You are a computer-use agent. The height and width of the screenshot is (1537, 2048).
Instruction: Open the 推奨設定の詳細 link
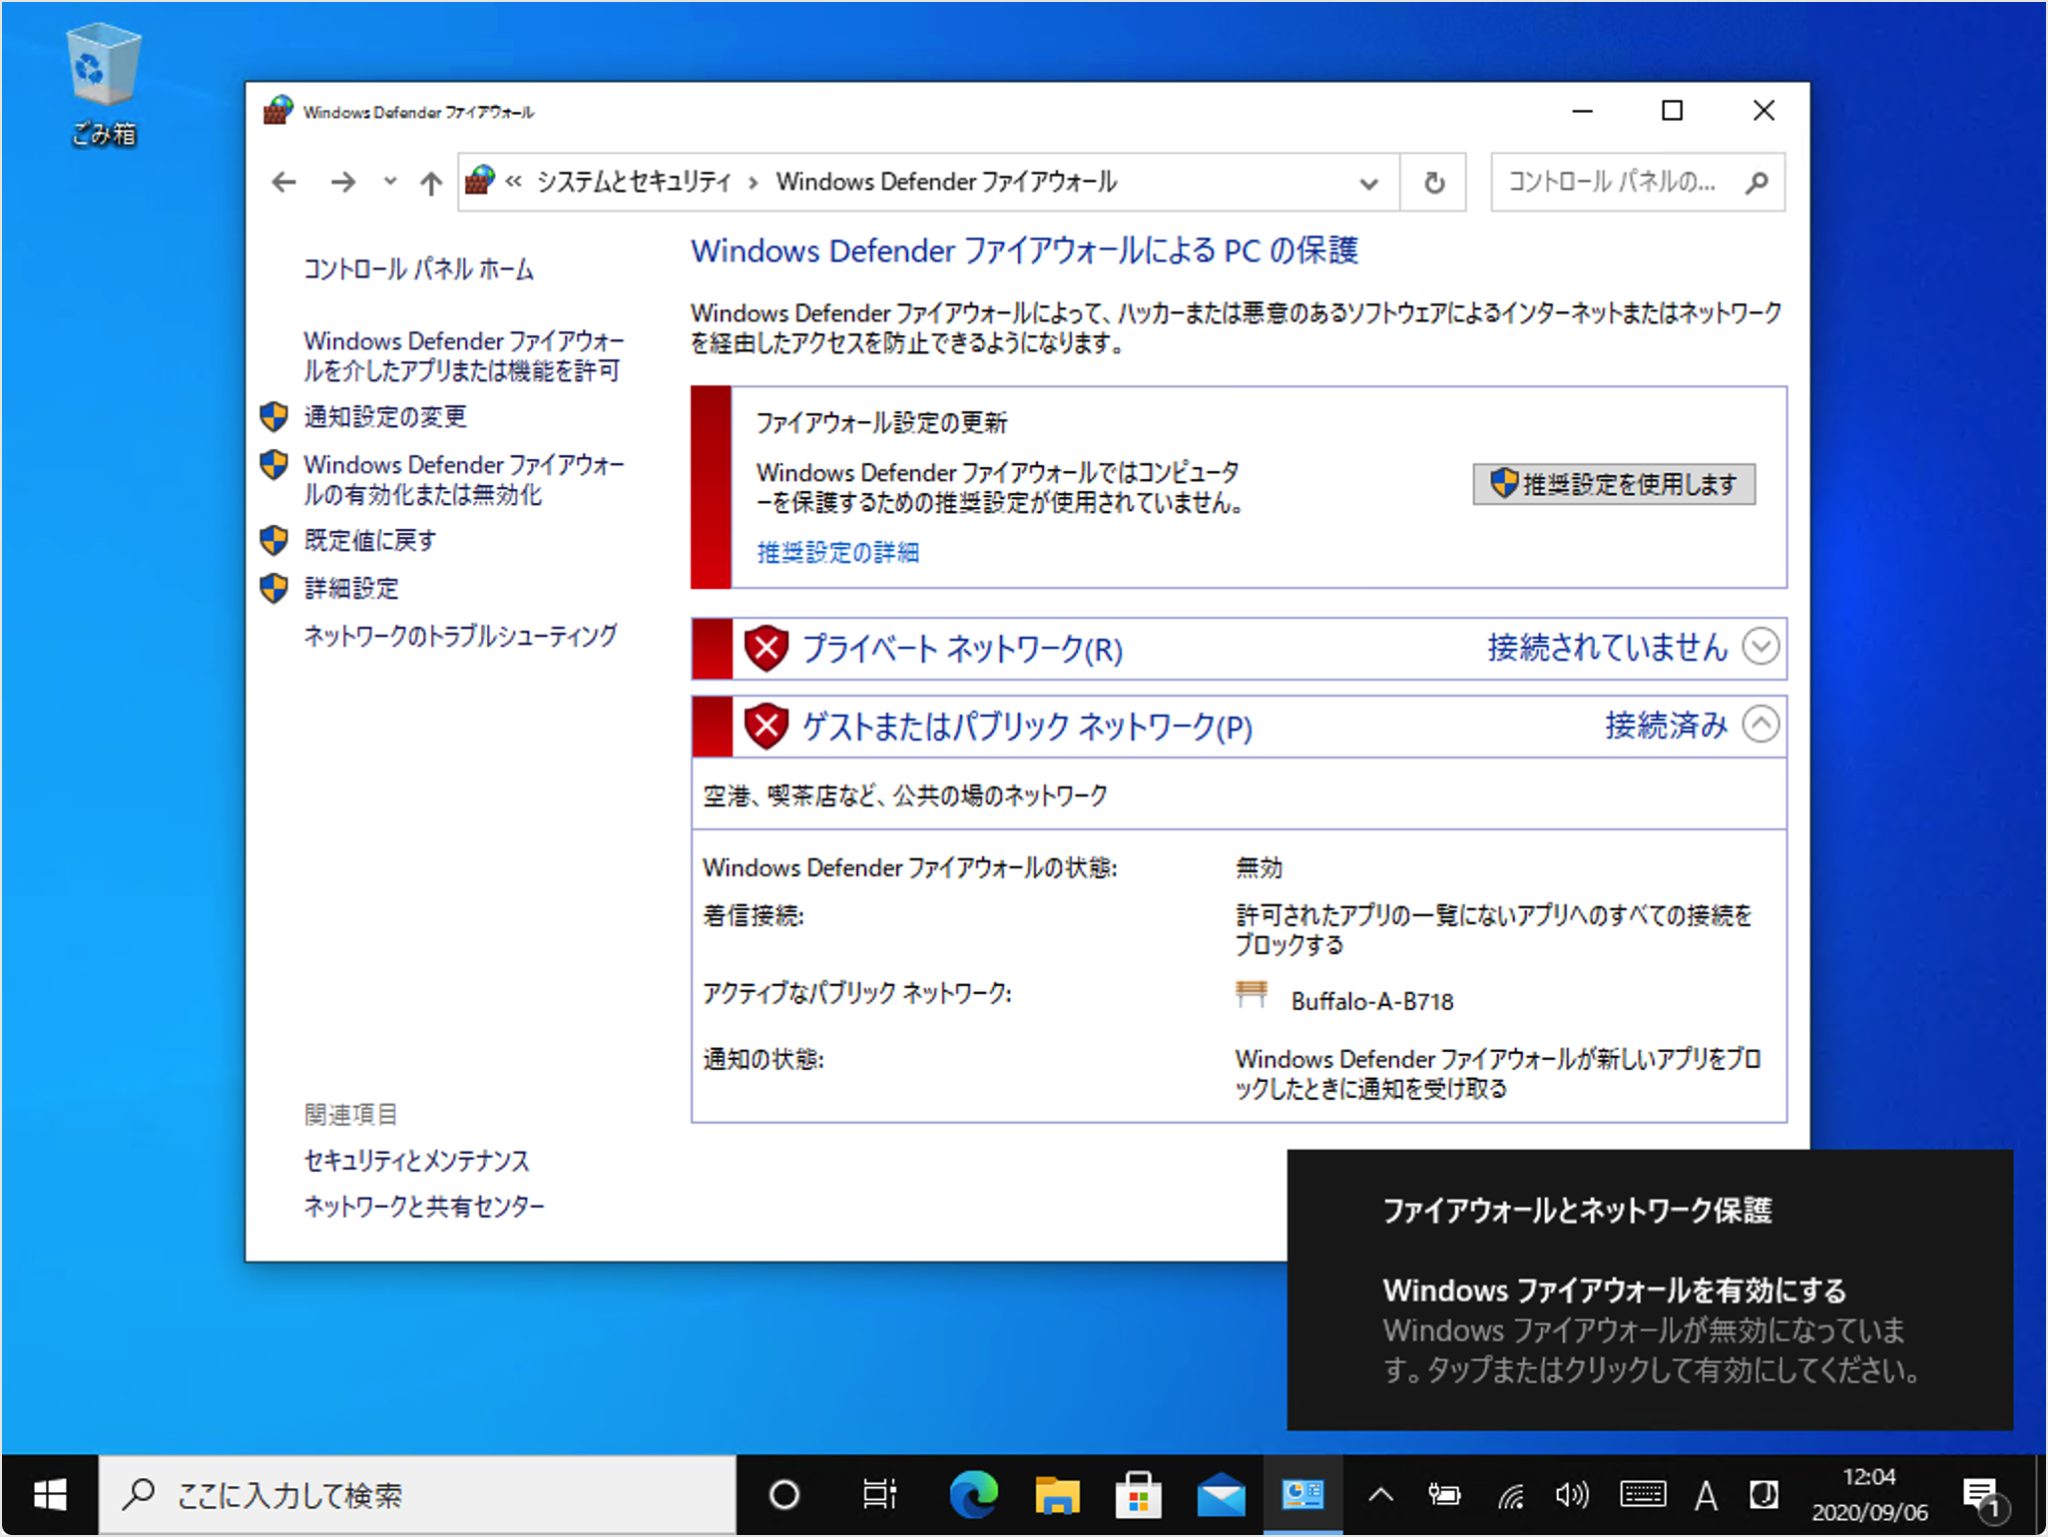tap(838, 551)
